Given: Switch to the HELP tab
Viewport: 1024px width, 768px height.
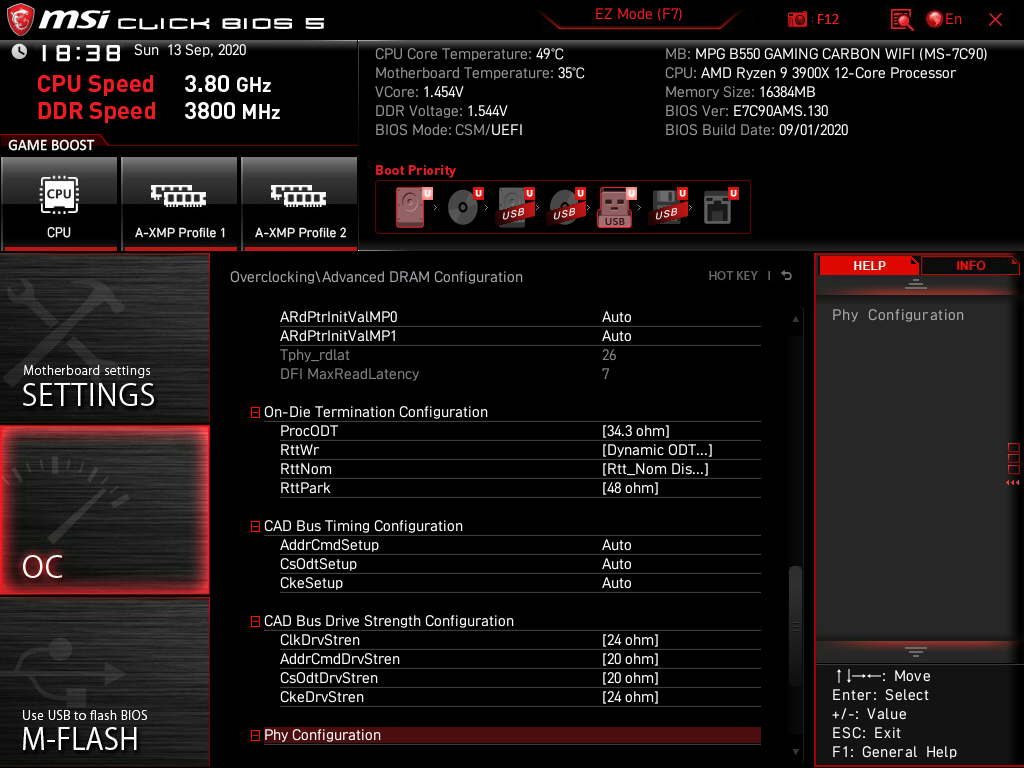Looking at the screenshot, I should pyautogui.click(x=869, y=265).
